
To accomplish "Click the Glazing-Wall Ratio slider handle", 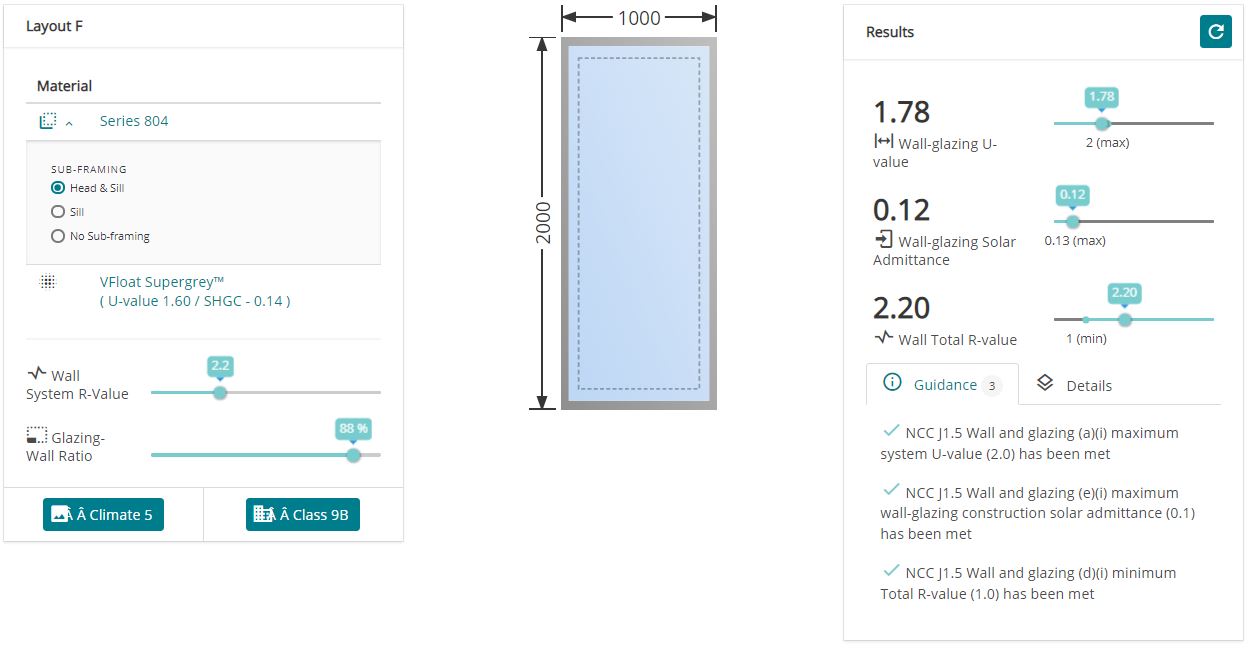I will pos(353,455).
